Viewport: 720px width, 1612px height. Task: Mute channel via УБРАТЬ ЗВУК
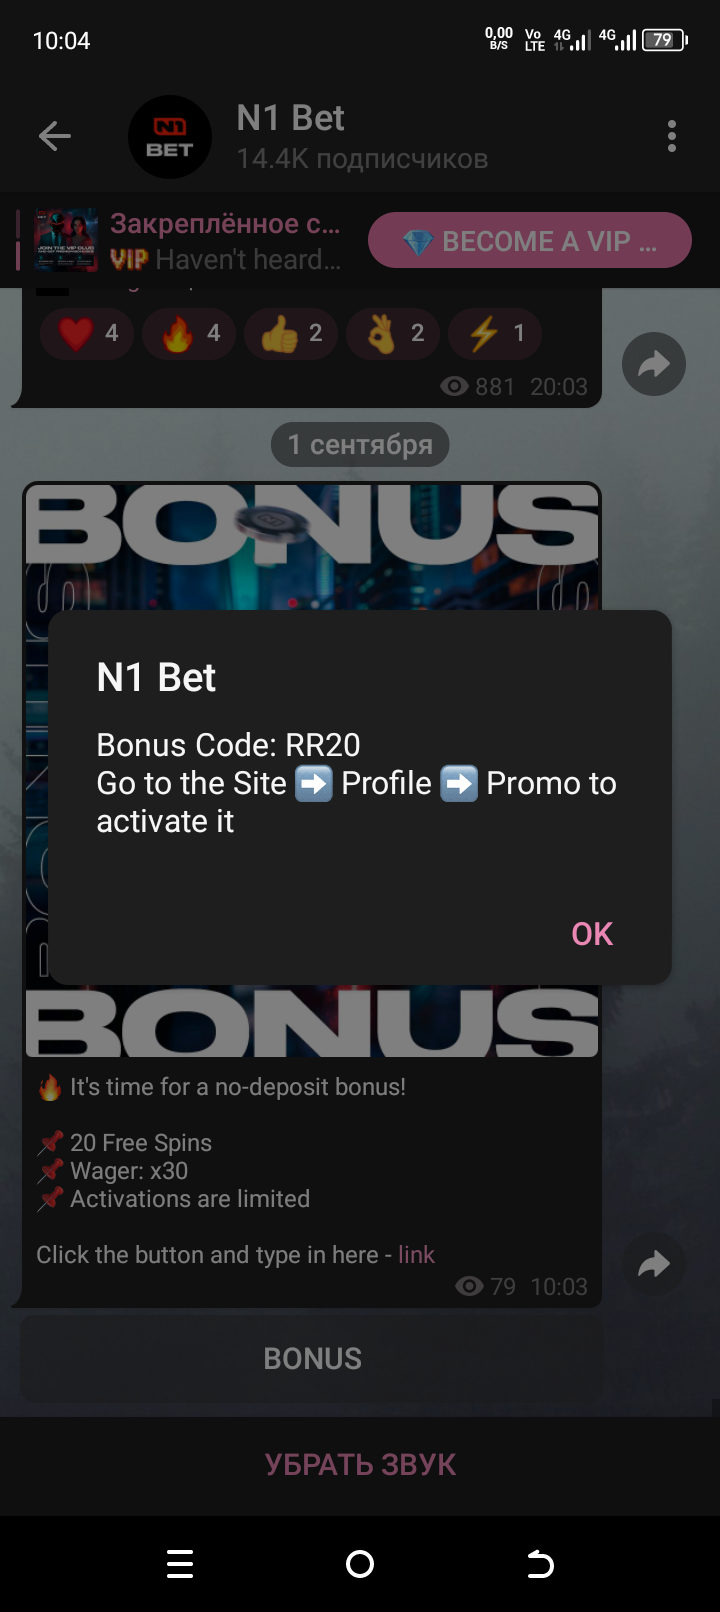tap(360, 1464)
